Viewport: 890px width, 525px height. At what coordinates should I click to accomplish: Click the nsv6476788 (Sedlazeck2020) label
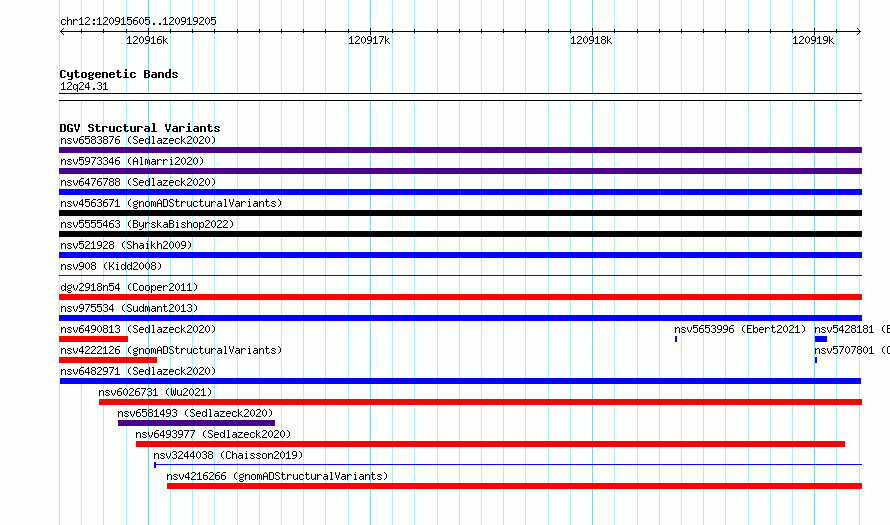pos(138,182)
